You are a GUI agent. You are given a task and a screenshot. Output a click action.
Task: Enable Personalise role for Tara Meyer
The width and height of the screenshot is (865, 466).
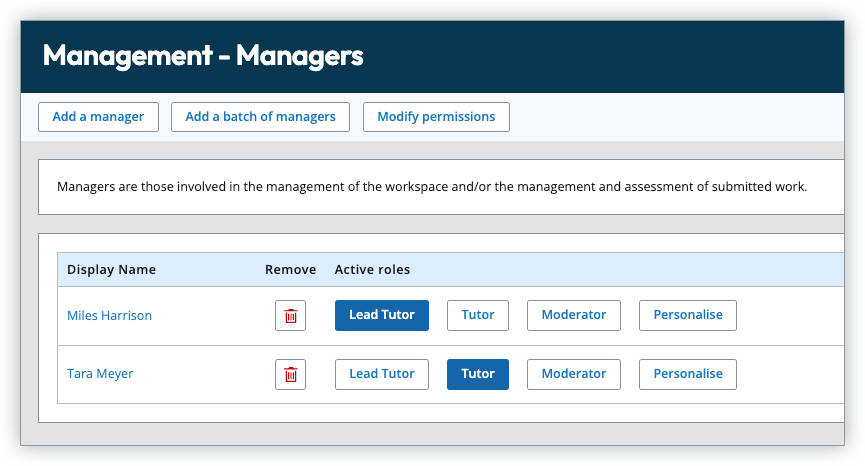click(x=687, y=374)
